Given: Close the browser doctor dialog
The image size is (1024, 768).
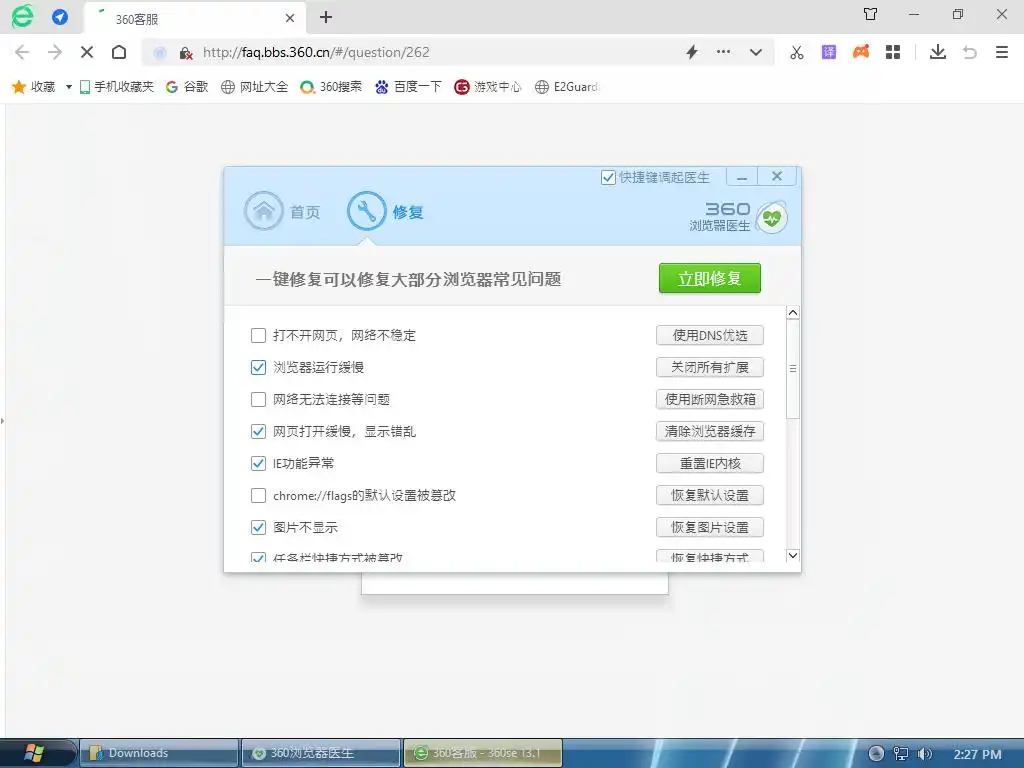Looking at the screenshot, I should coord(777,176).
